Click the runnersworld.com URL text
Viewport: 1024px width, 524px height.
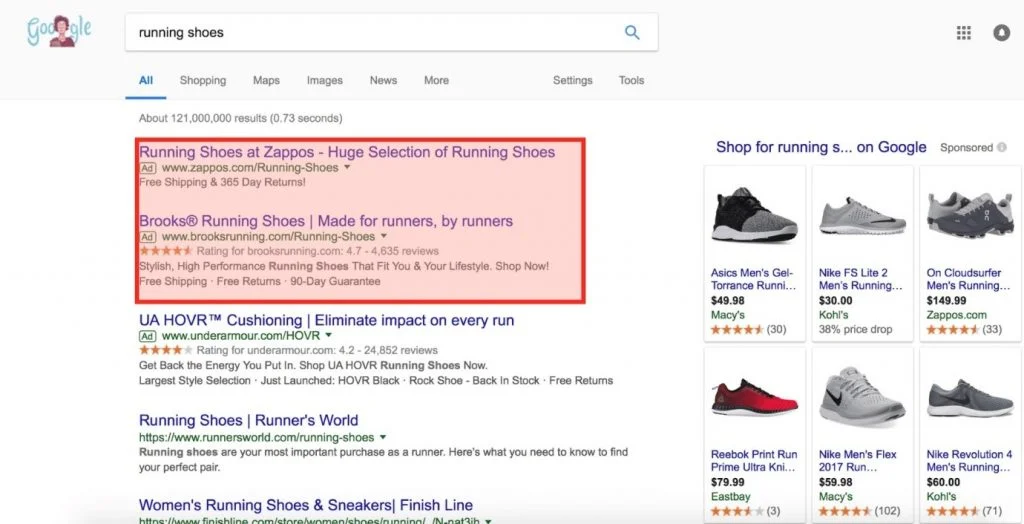pos(257,437)
